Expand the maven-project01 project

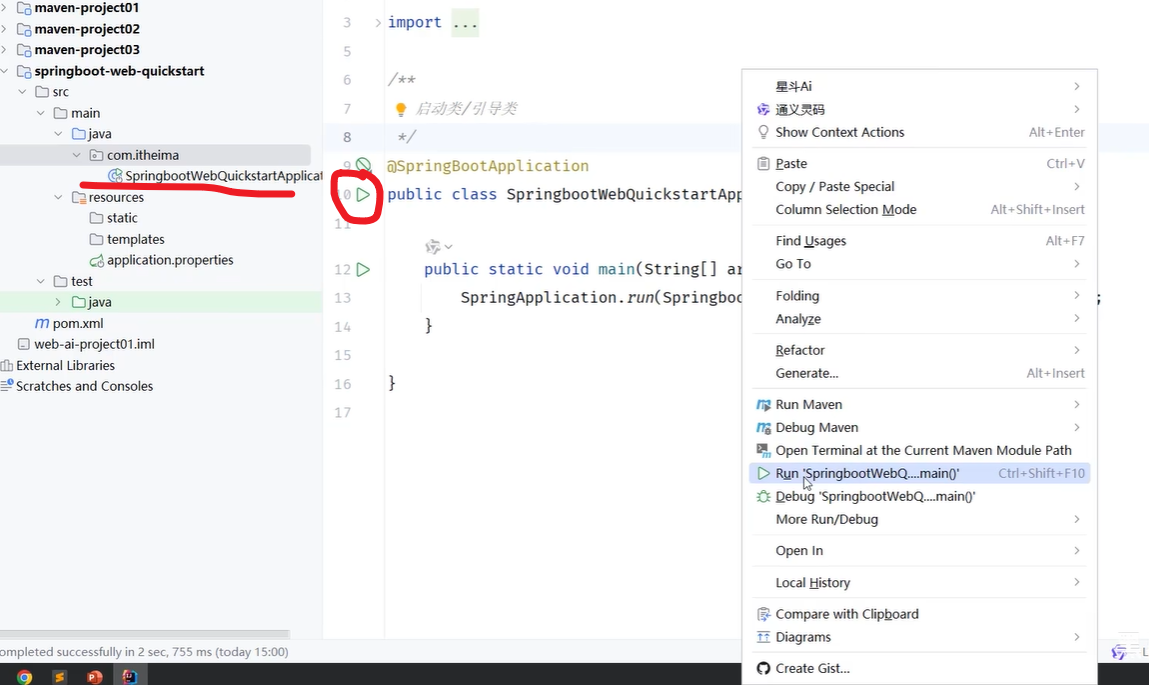pyautogui.click(x=8, y=8)
